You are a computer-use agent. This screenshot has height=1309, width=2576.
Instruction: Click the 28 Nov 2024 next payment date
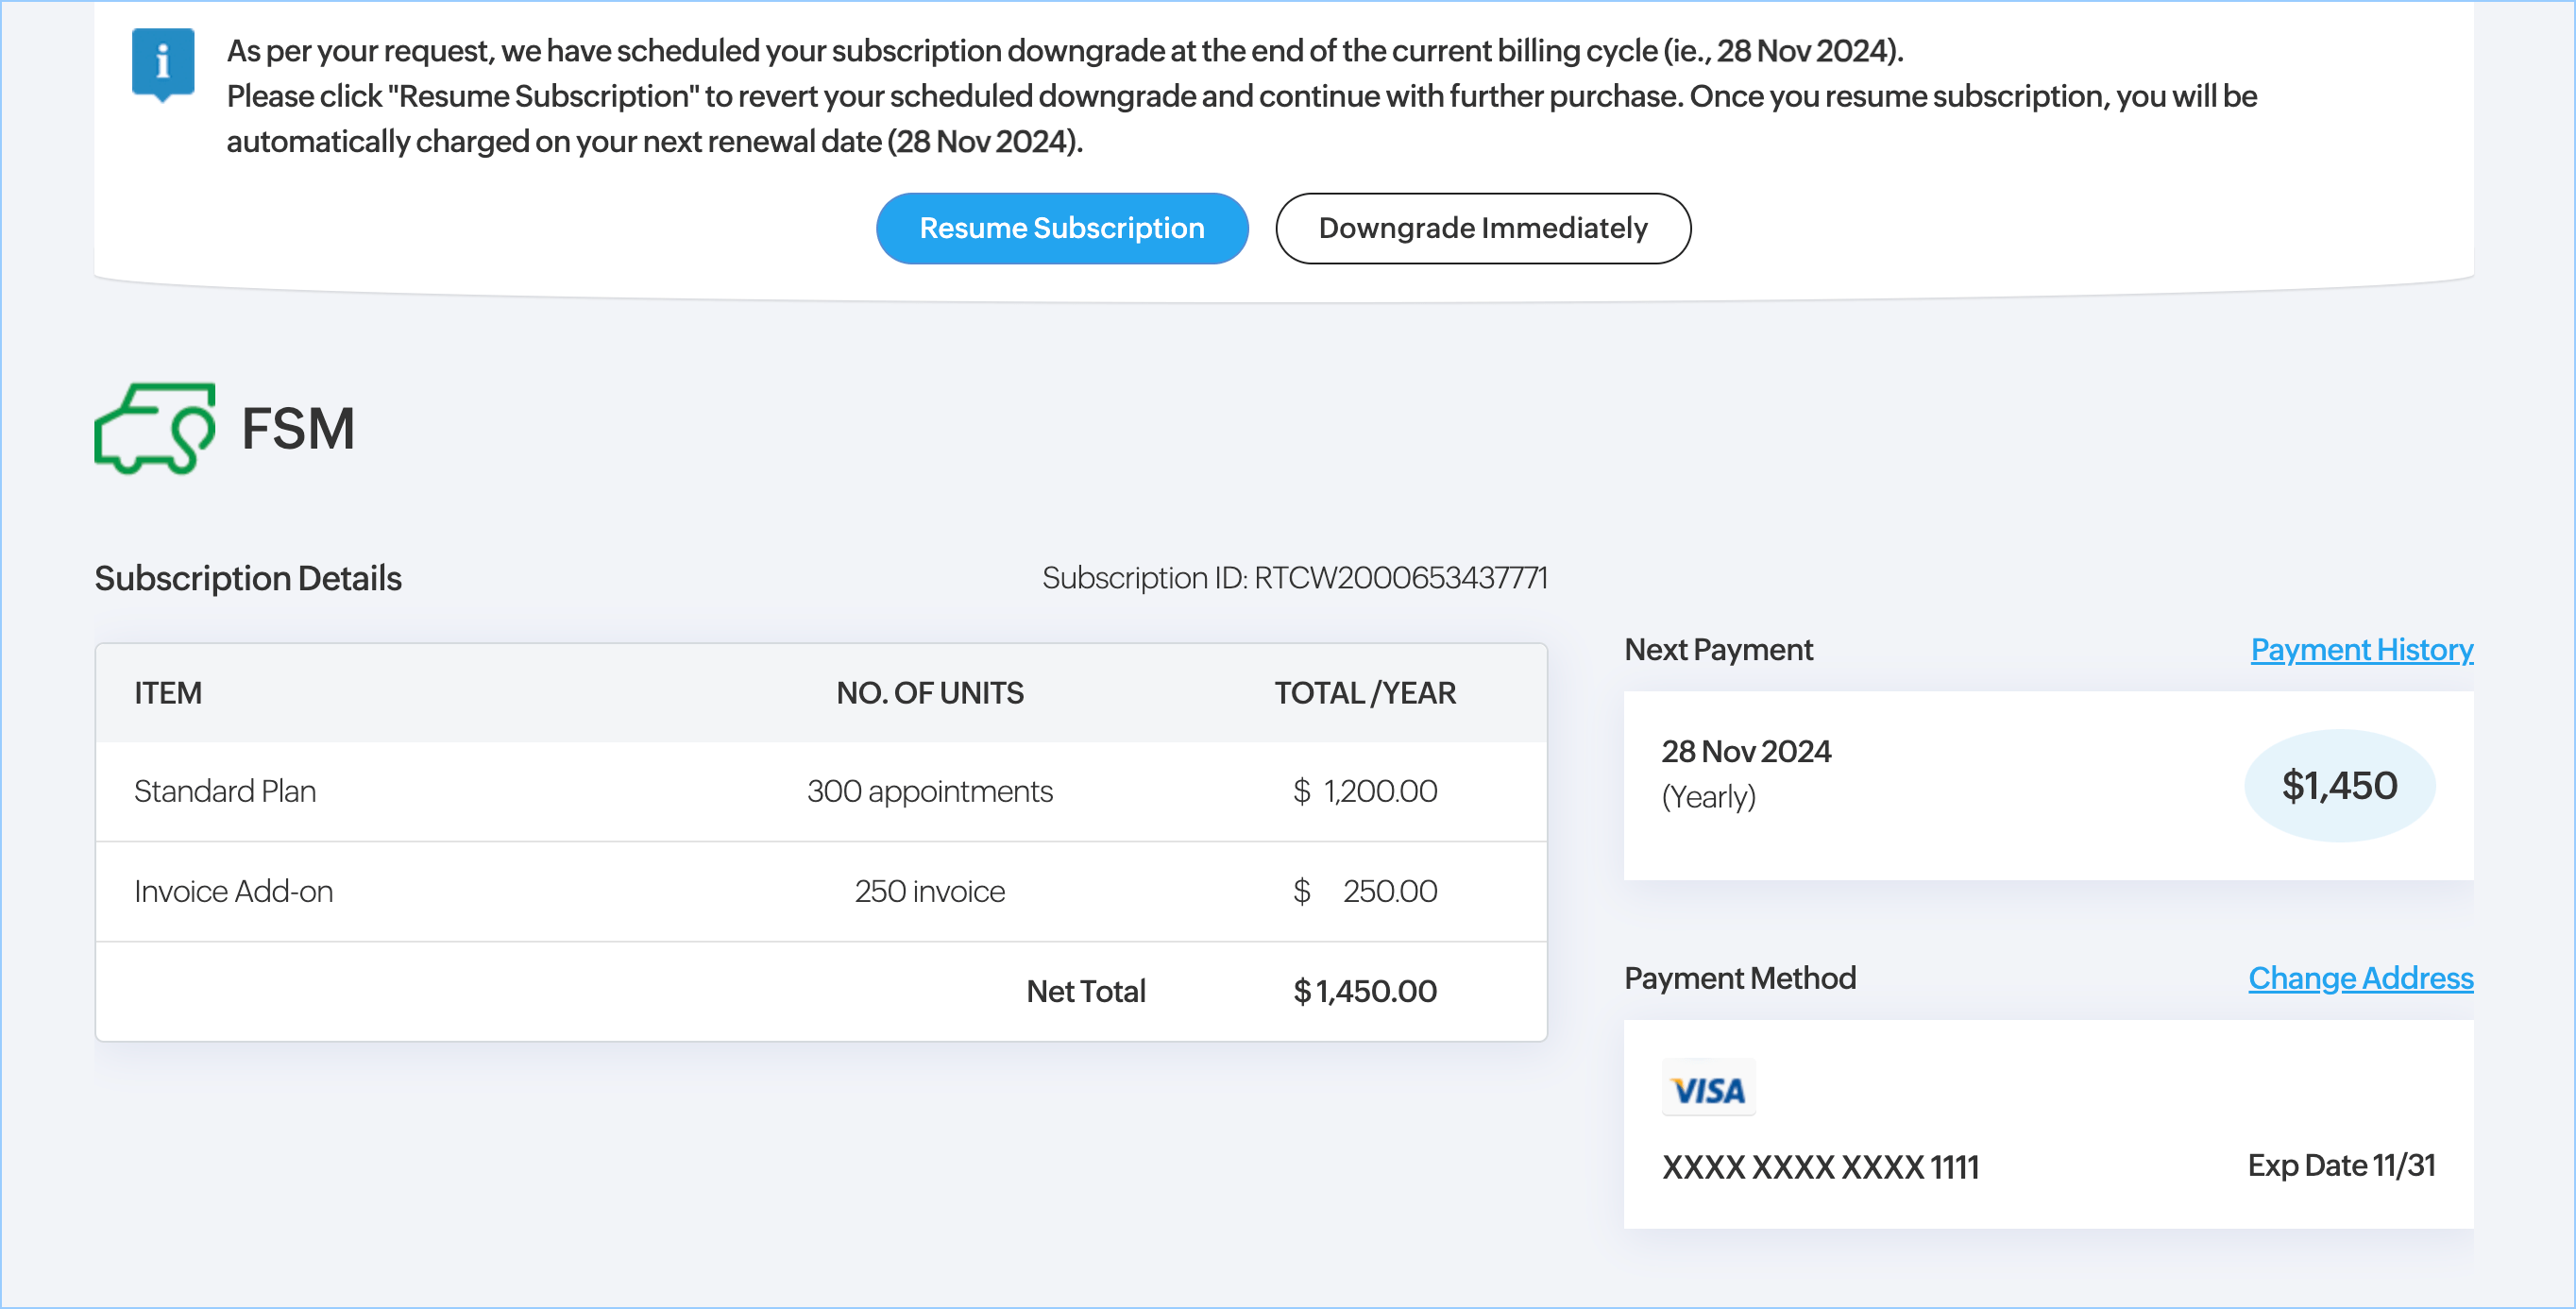[x=1746, y=751]
